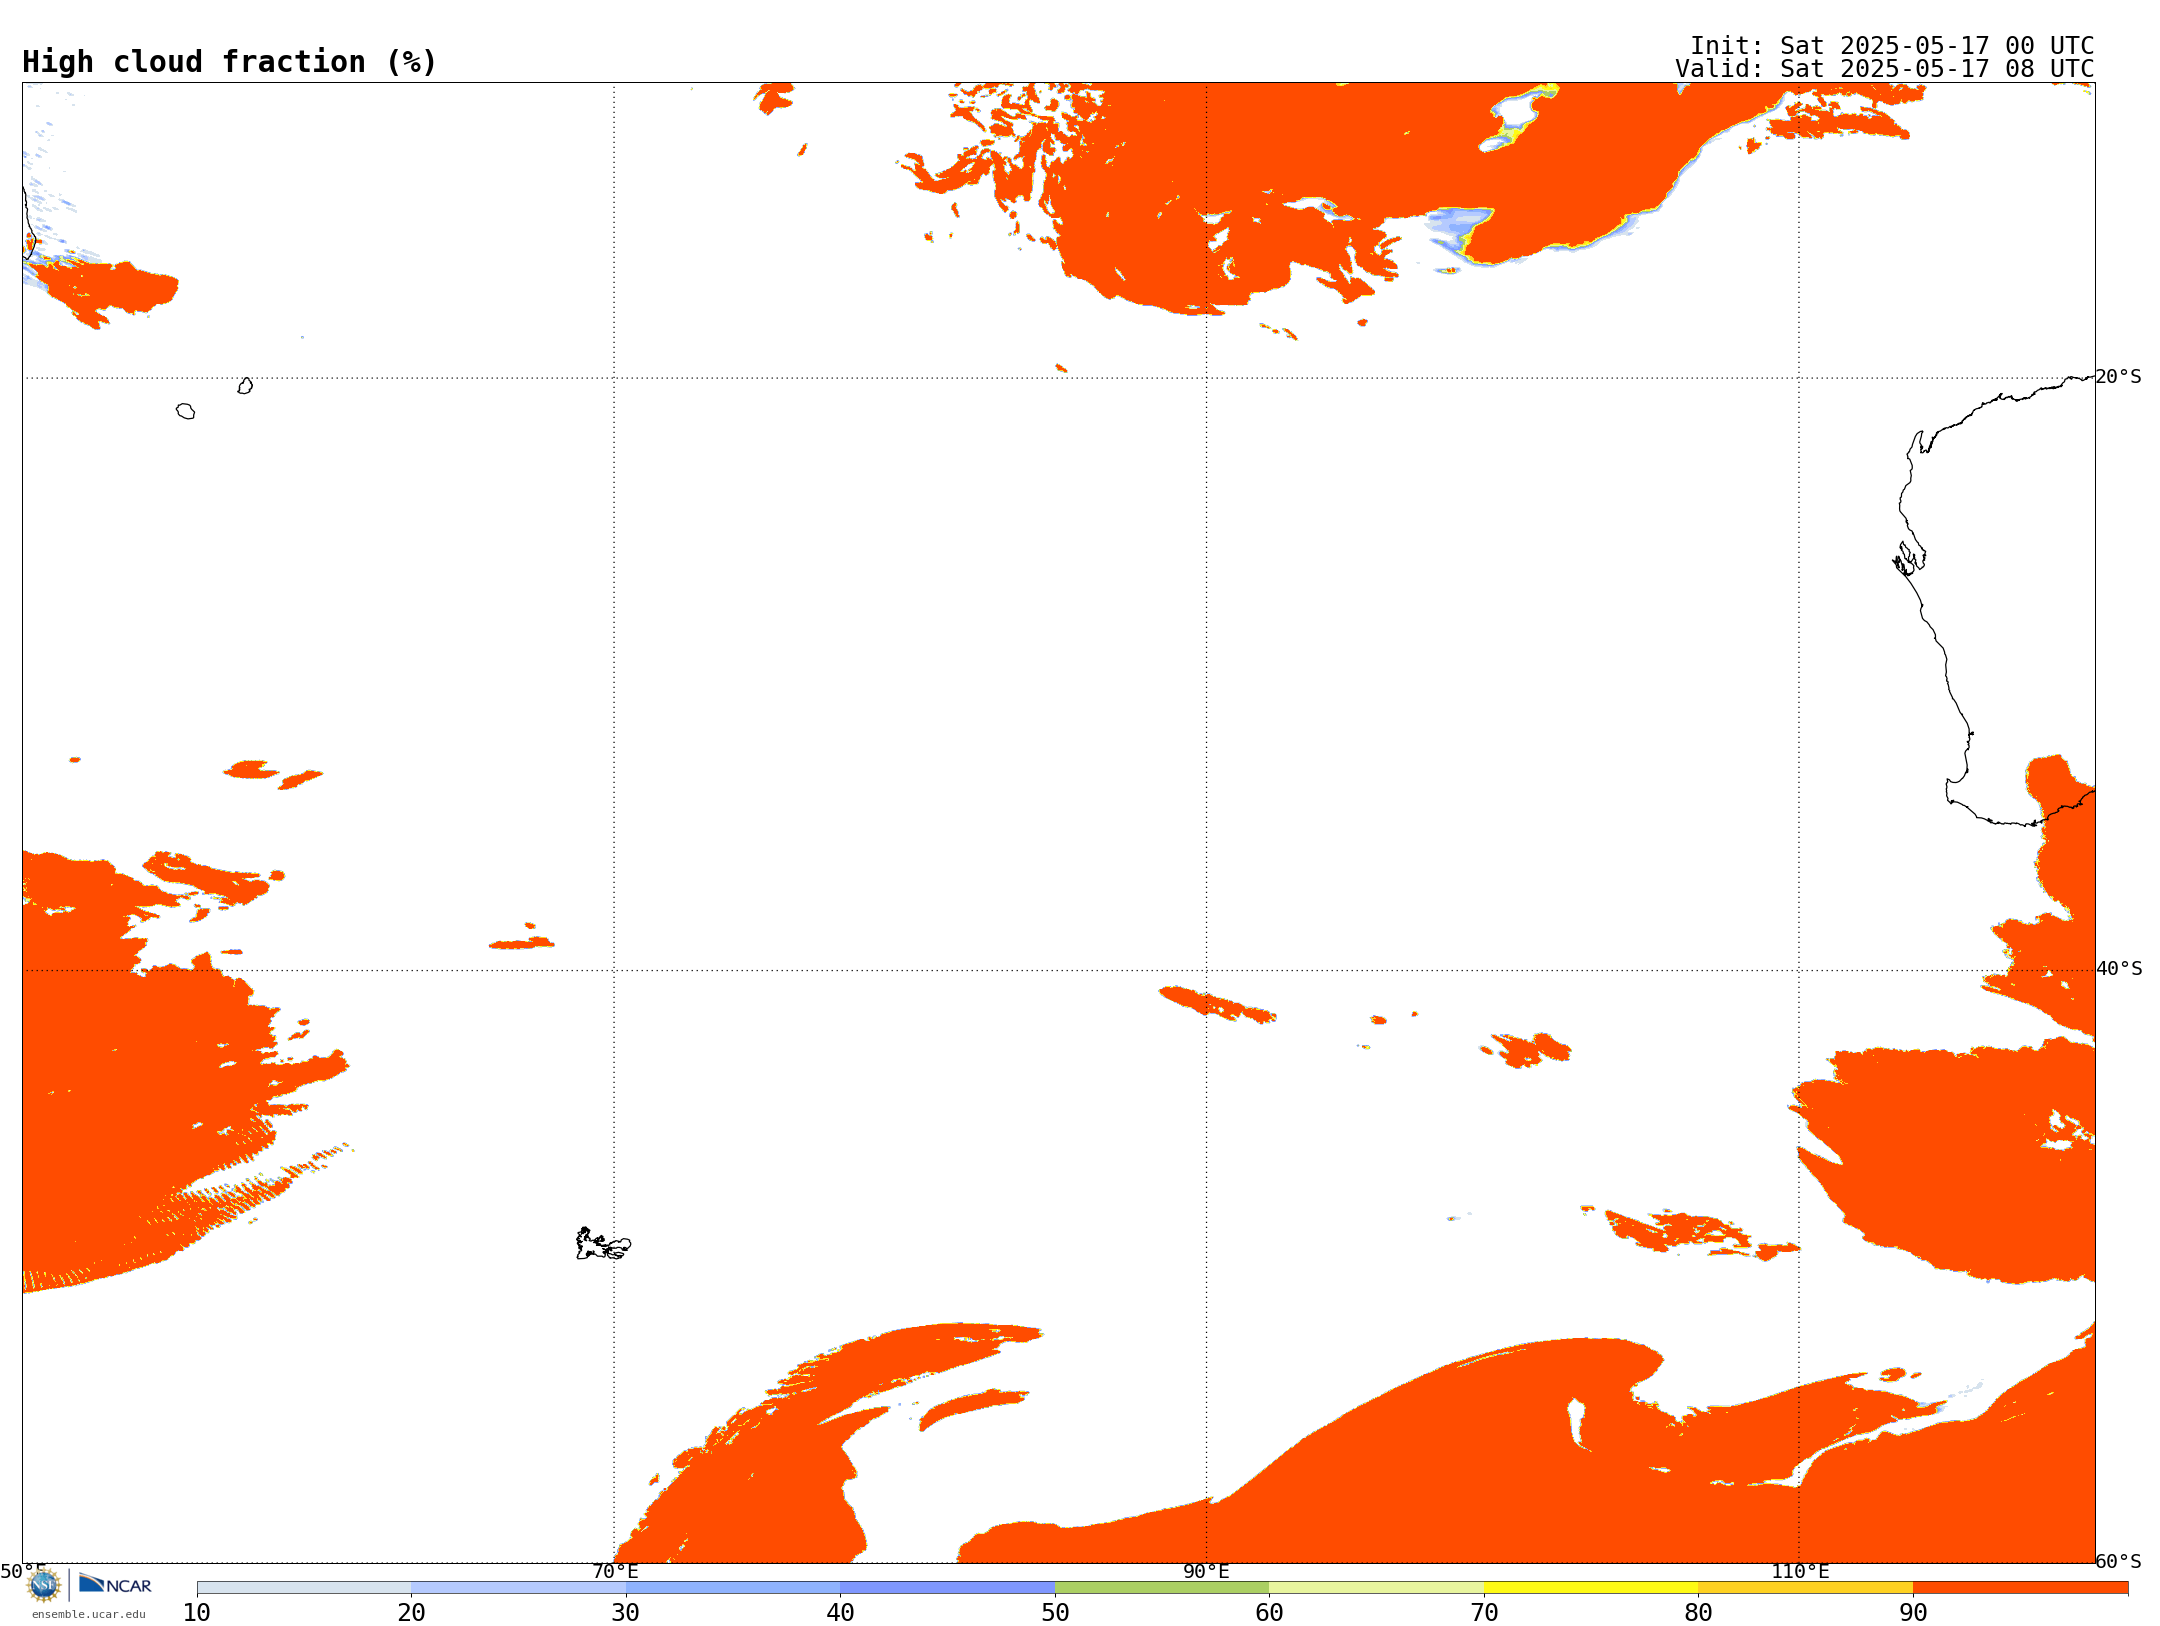Image resolution: width=2160 pixels, height=1626 pixels.
Task: Click the 80–90 gold colorbar segment
Action: [1805, 1588]
